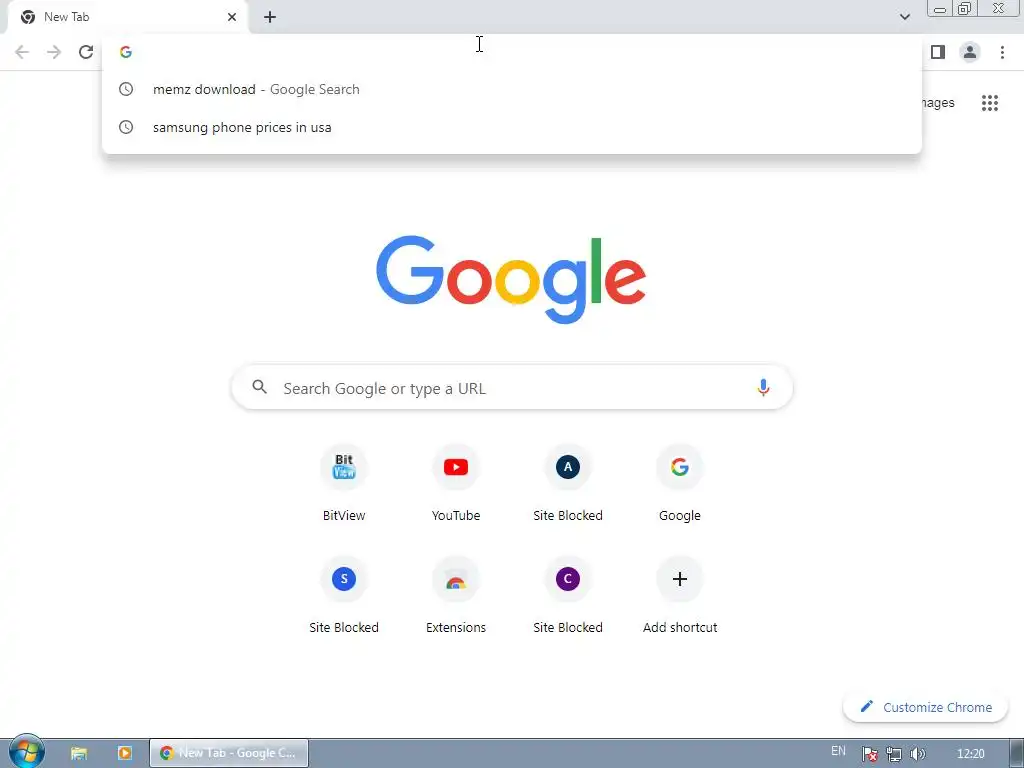Open a new tab with the plus button
The width and height of the screenshot is (1024, 768).
tap(270, 17)
